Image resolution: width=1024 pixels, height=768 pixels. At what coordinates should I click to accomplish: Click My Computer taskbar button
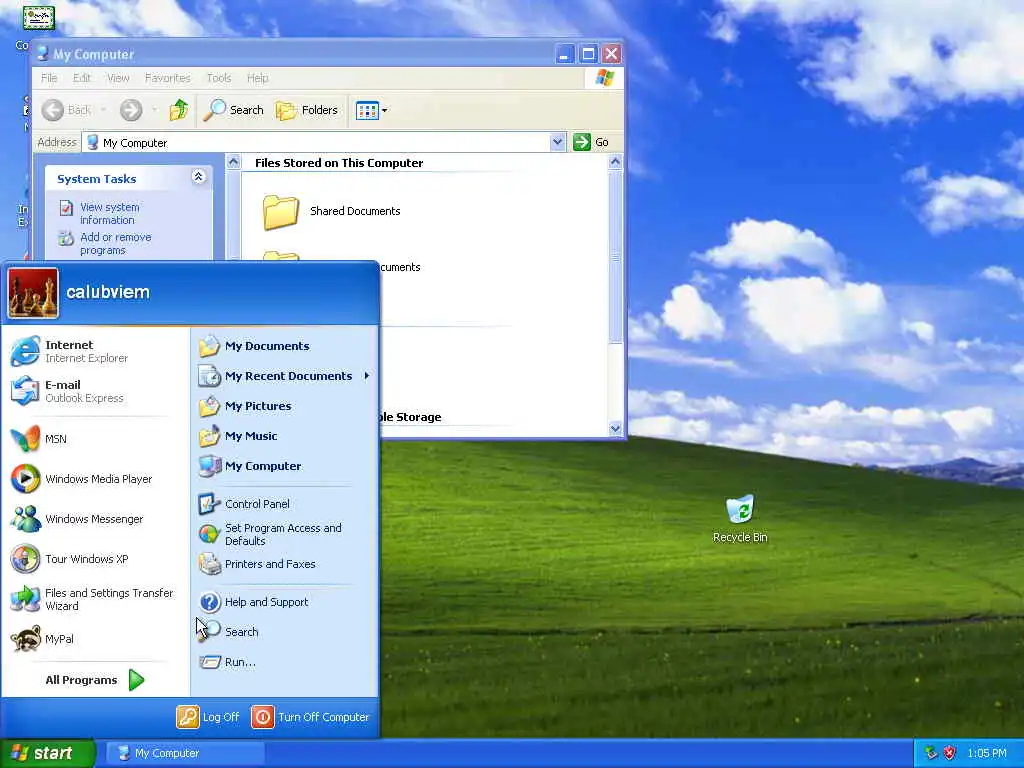tap(185, 753)
